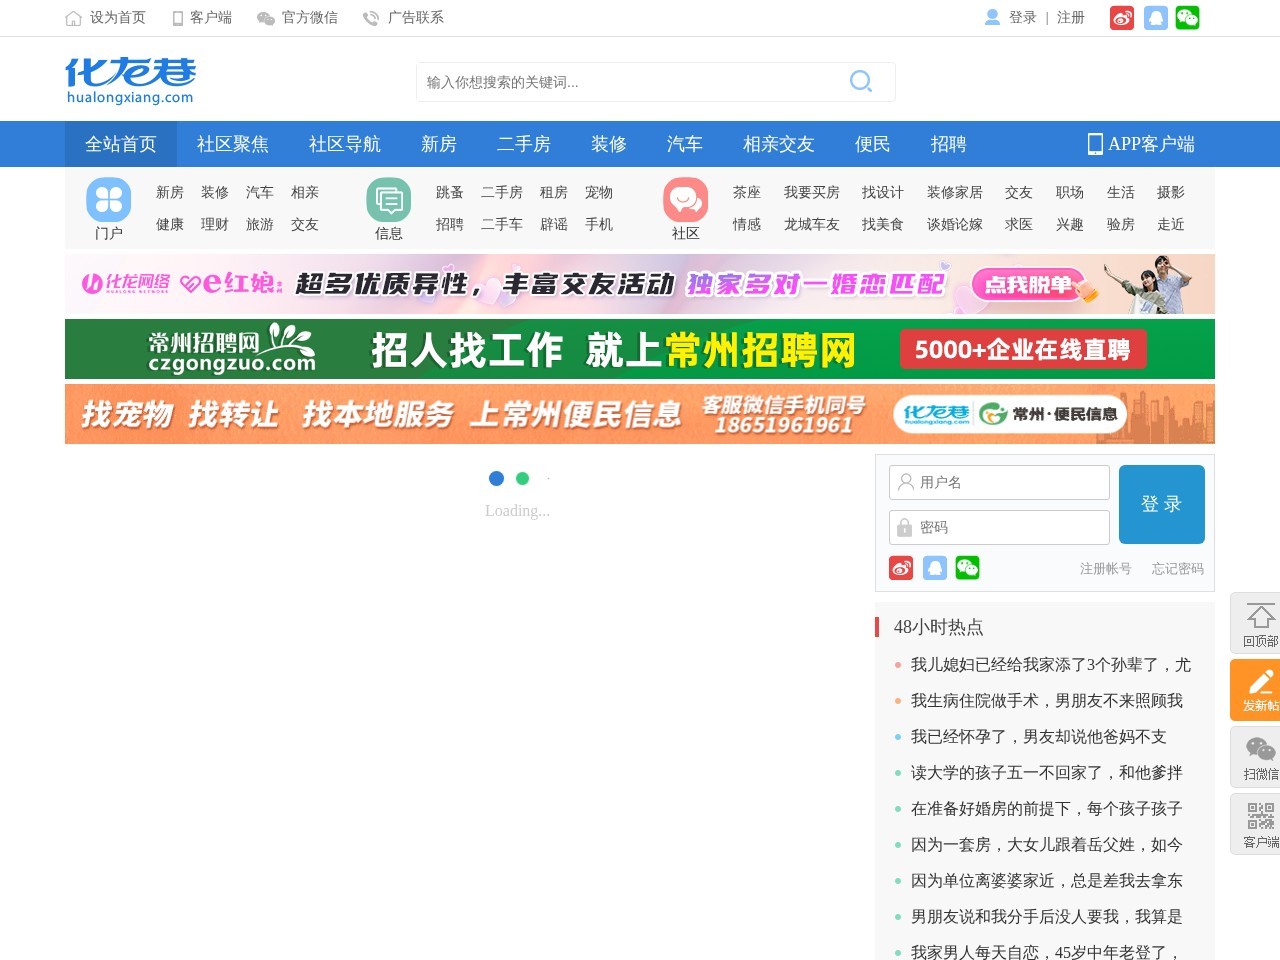Click 龙城车友 community link
The image size is (1280, 960).
pos(812,225)
